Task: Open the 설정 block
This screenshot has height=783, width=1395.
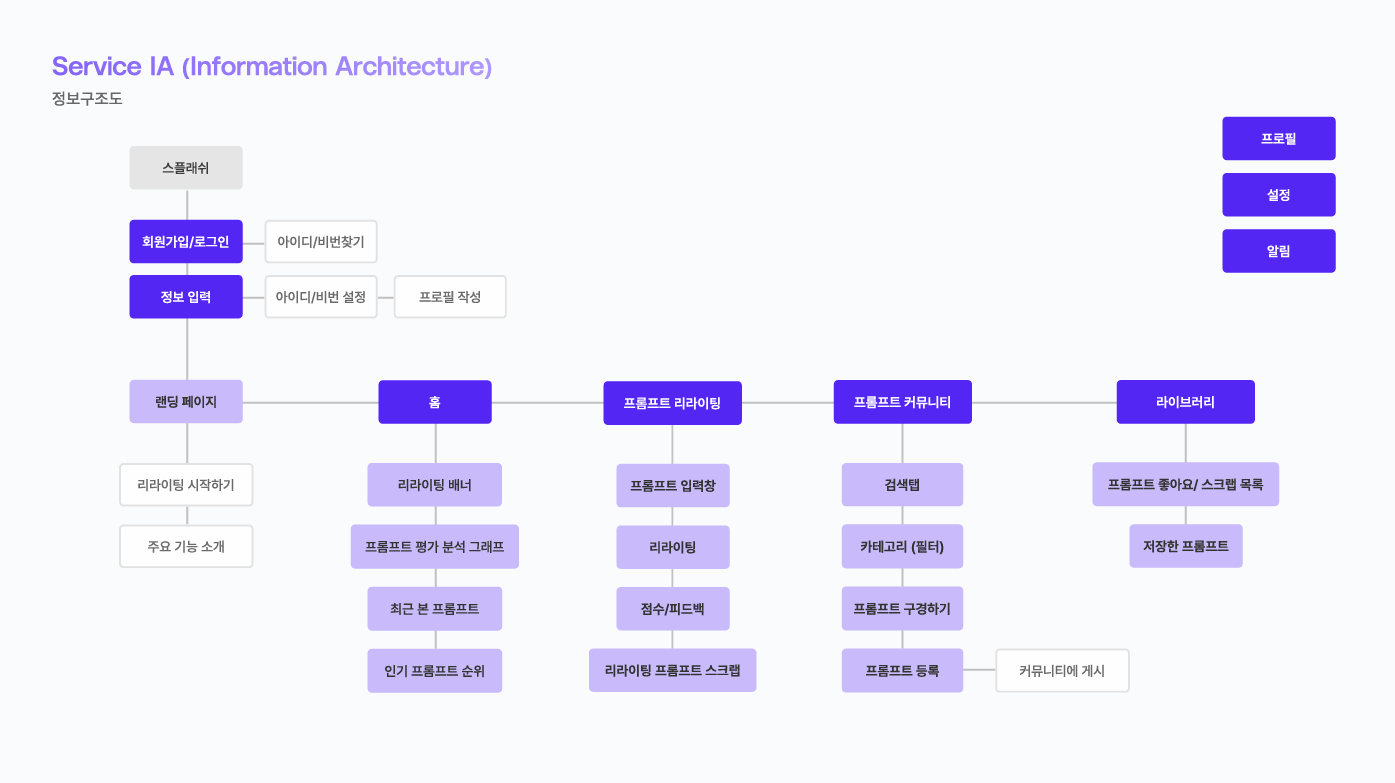Action: (1278, 195)
